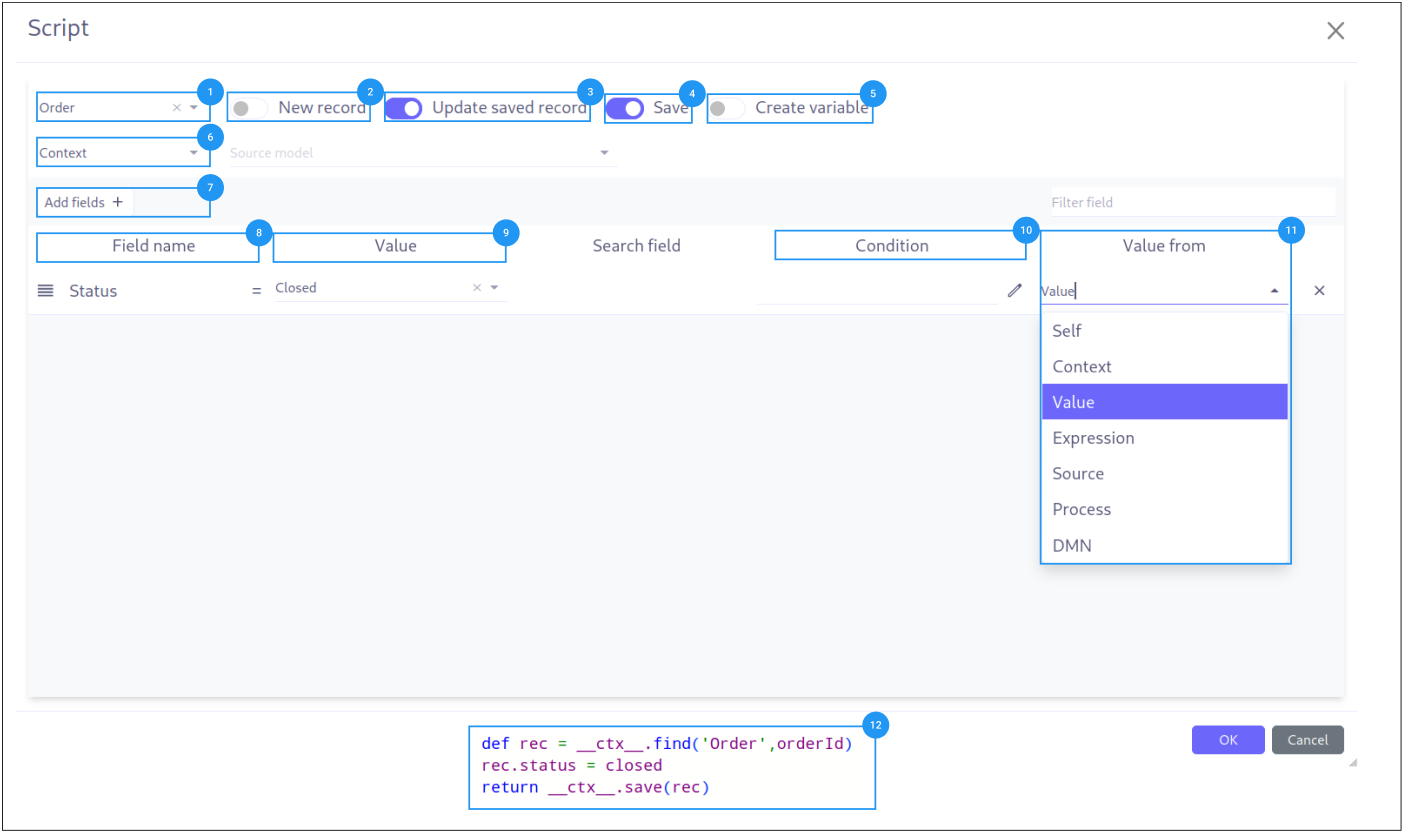Choose DMN in the Value from options
The height and width of the screenshot is (834, 1405).
coord(1073,545)
